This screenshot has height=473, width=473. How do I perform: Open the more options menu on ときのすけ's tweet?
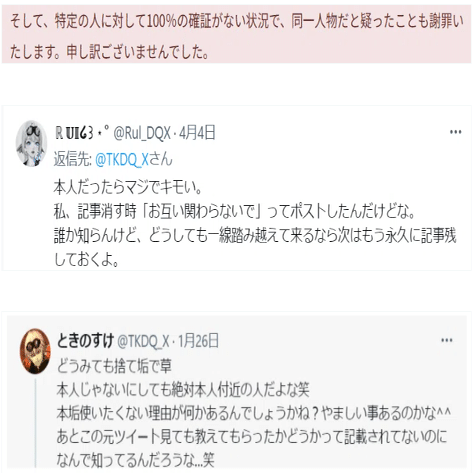coord(447,340)
